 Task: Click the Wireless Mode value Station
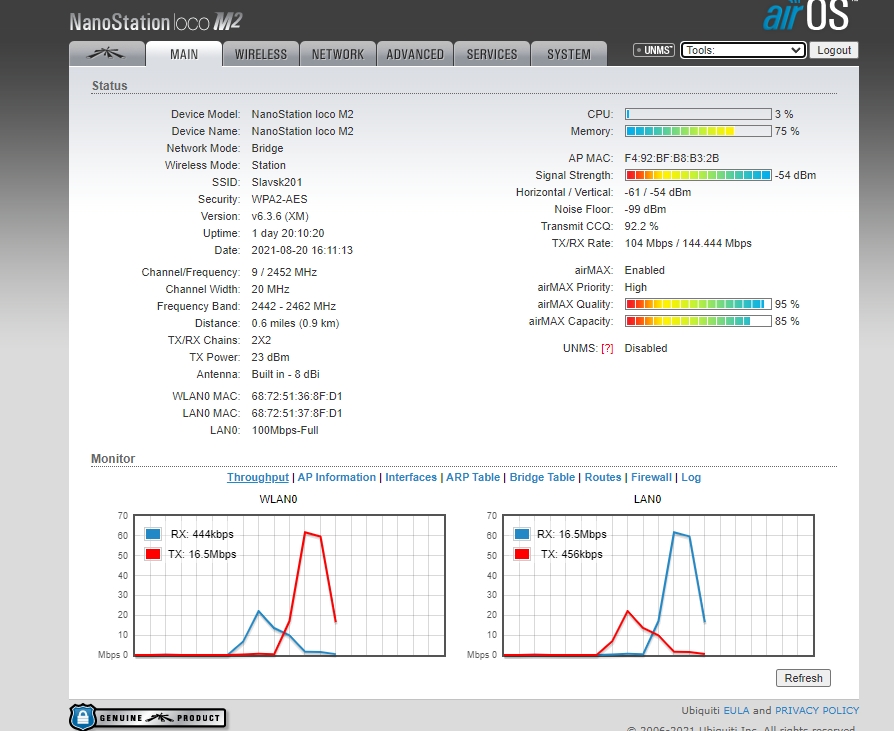pos(269,165)
